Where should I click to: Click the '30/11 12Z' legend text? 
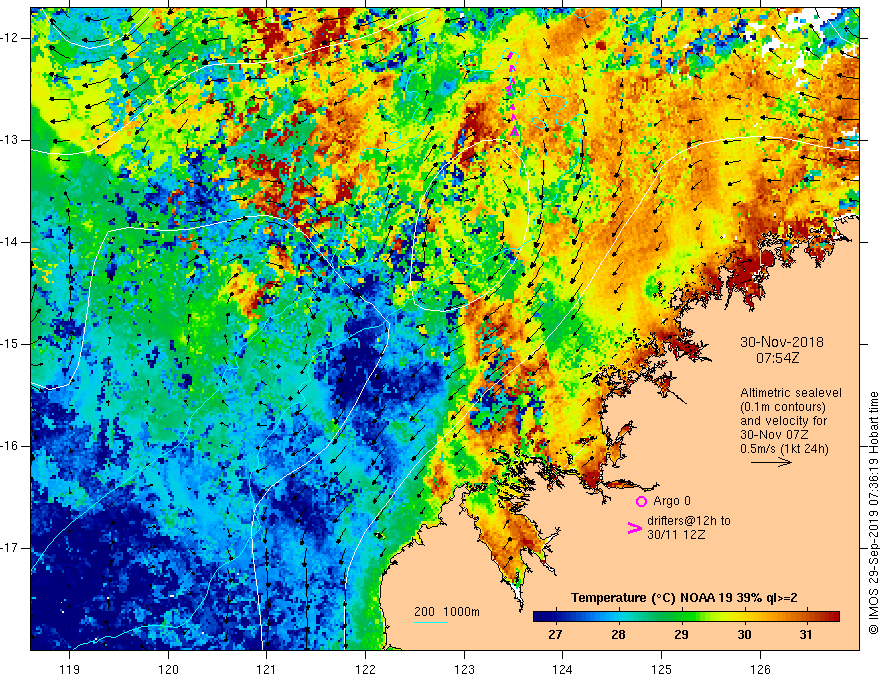pos(676,535)
